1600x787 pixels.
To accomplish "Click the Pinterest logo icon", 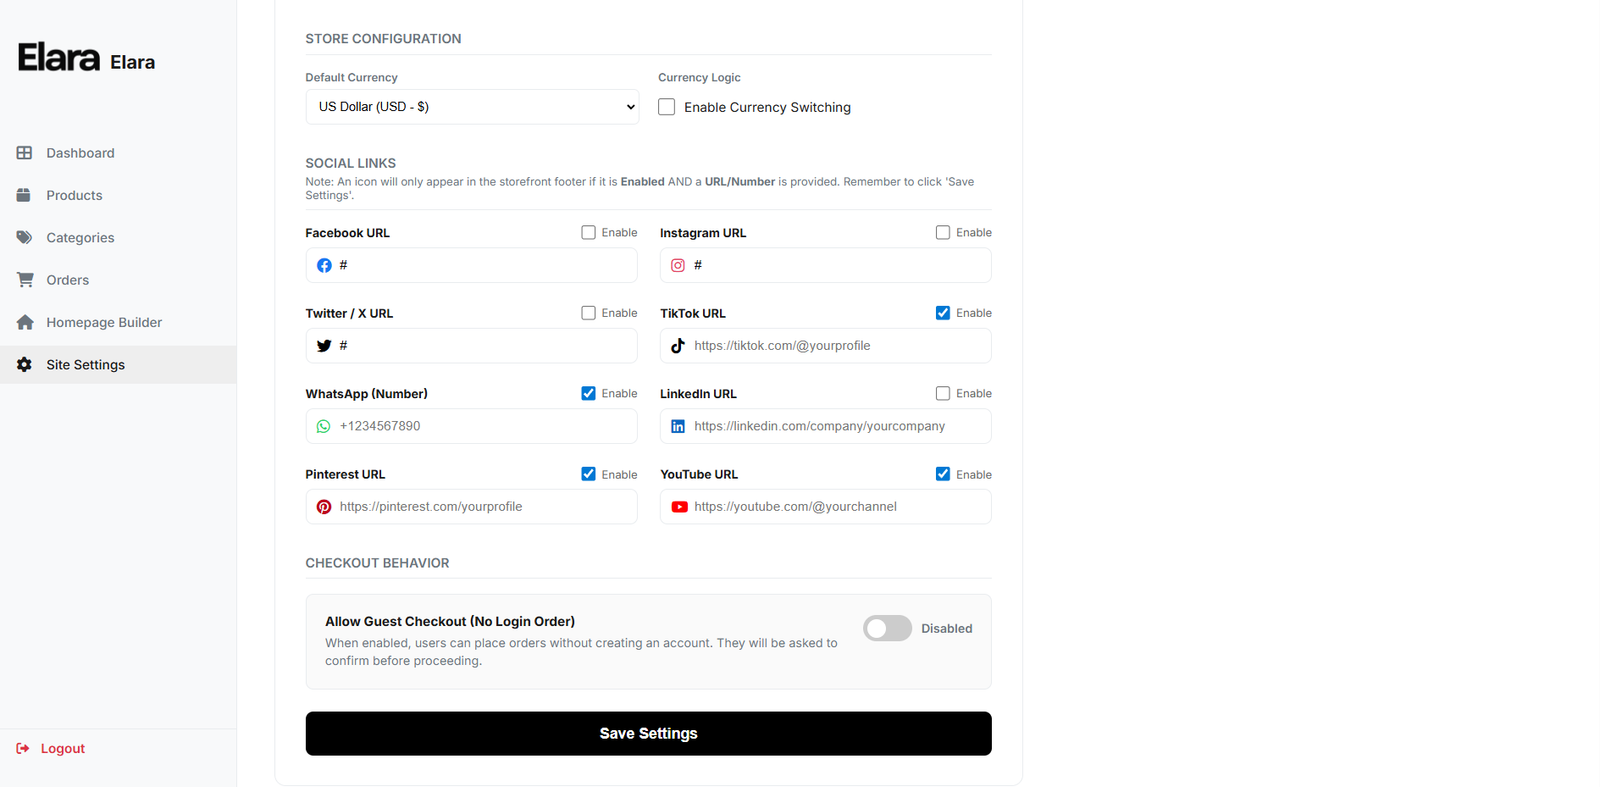I will [324, 507].
